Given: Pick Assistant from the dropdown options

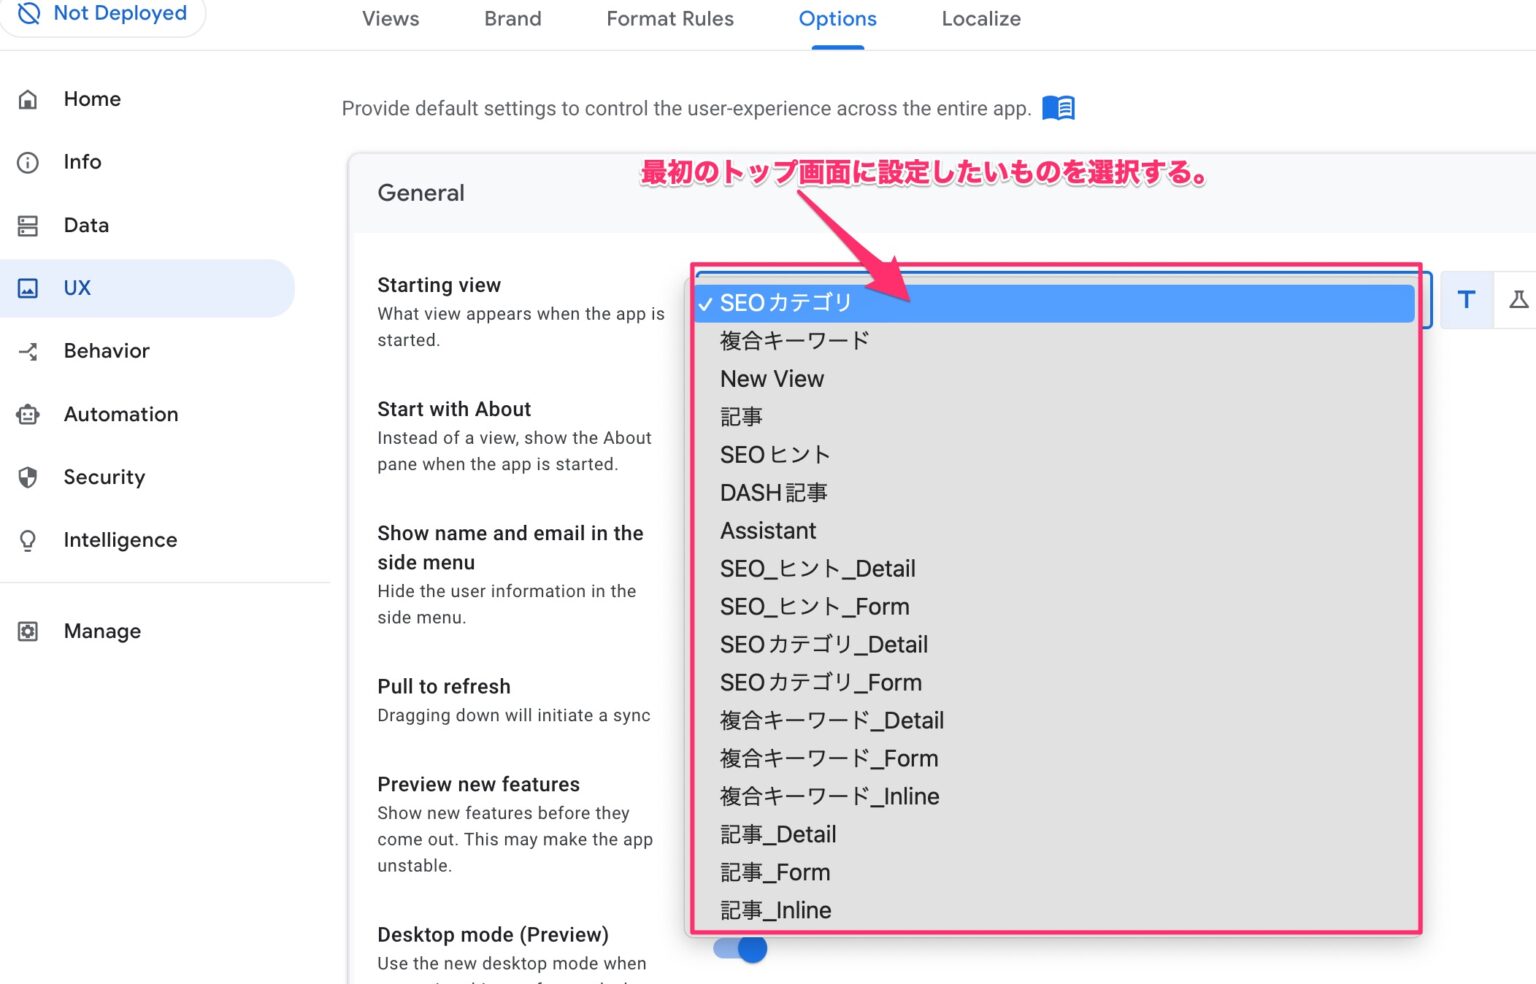Looking at the screenshot, I should pos(768,530).
